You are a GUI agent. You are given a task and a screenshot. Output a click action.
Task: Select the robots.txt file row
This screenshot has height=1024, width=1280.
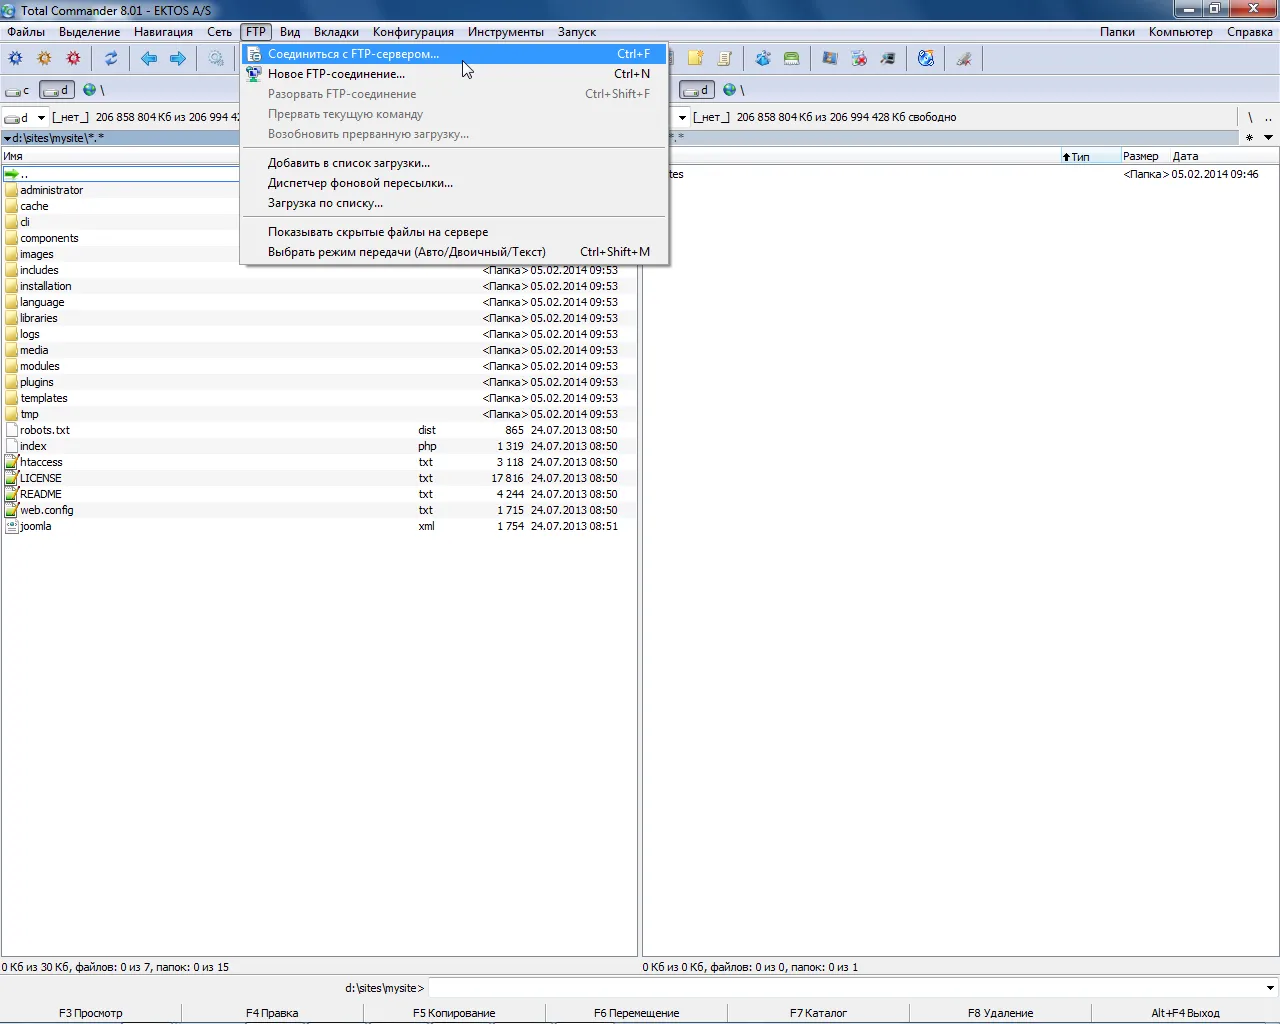(x=319, y=430)
